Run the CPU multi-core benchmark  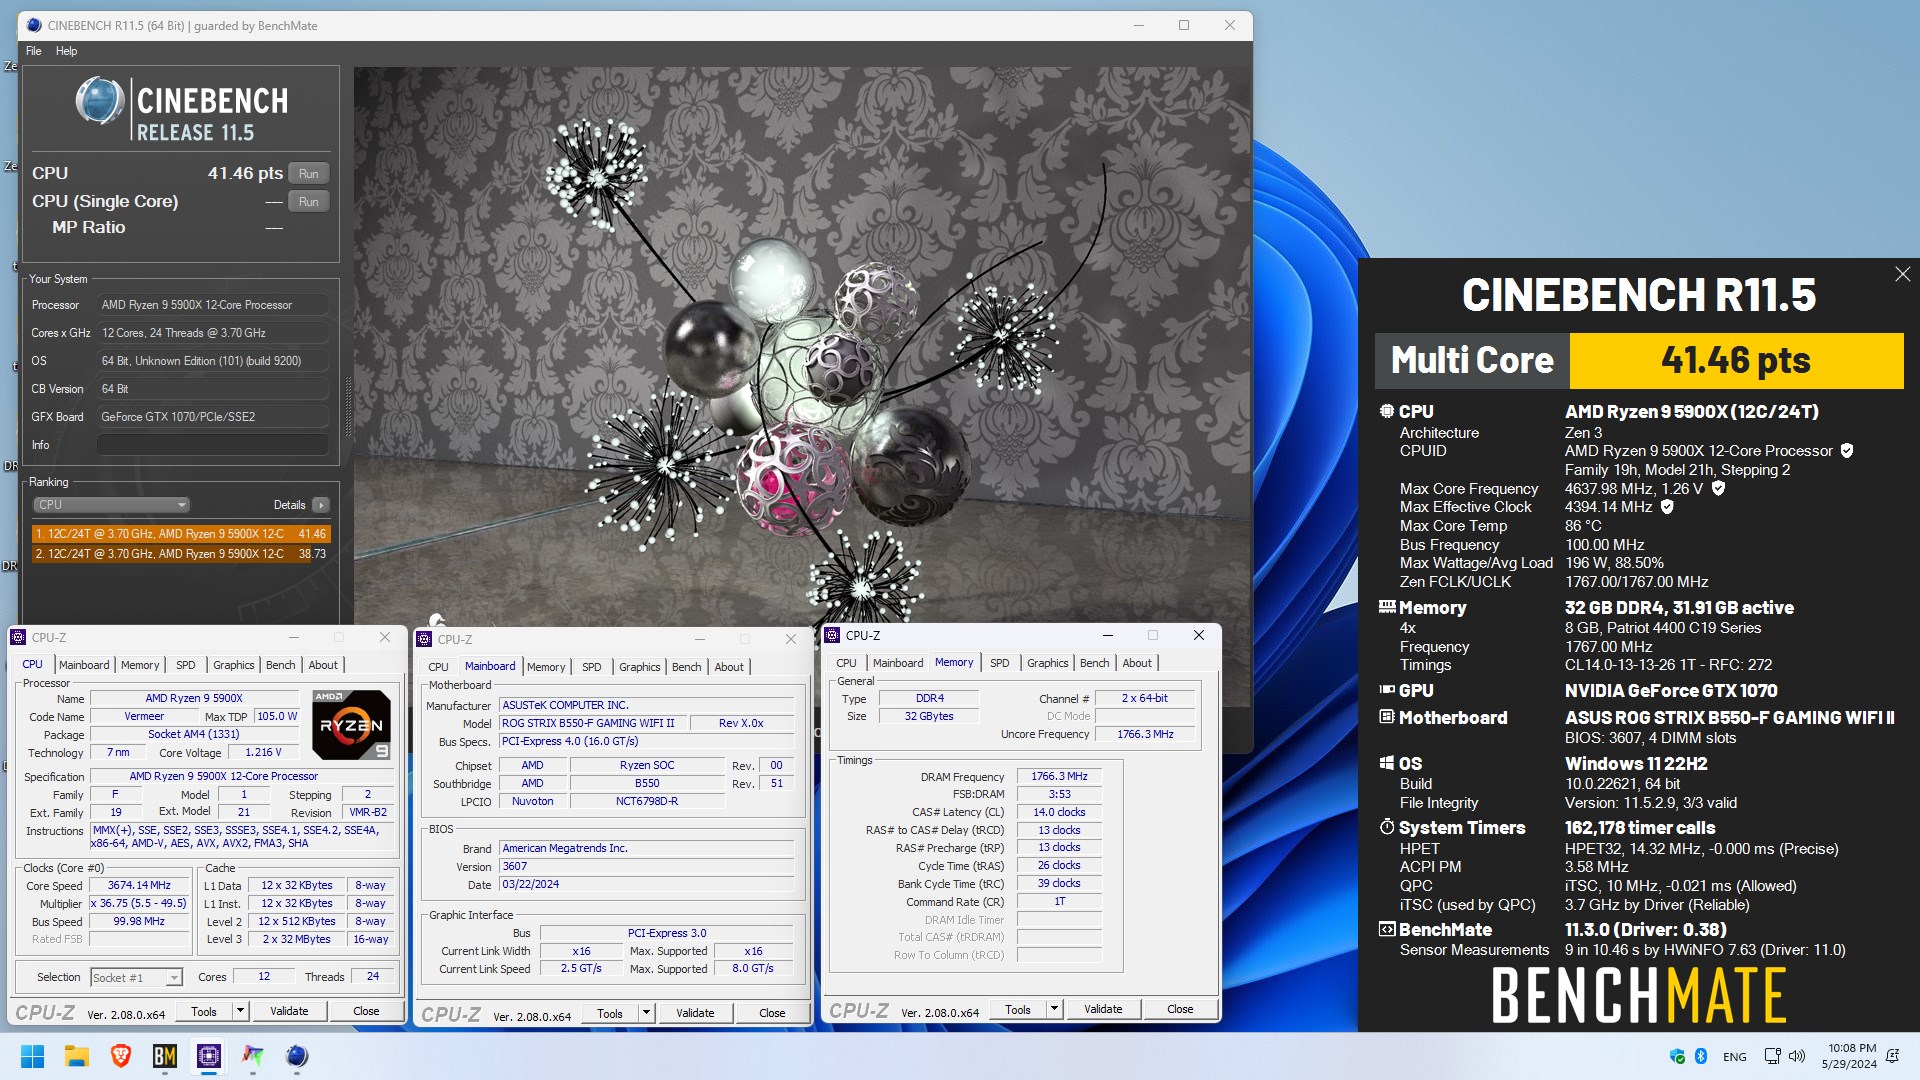tap(309, 173)
